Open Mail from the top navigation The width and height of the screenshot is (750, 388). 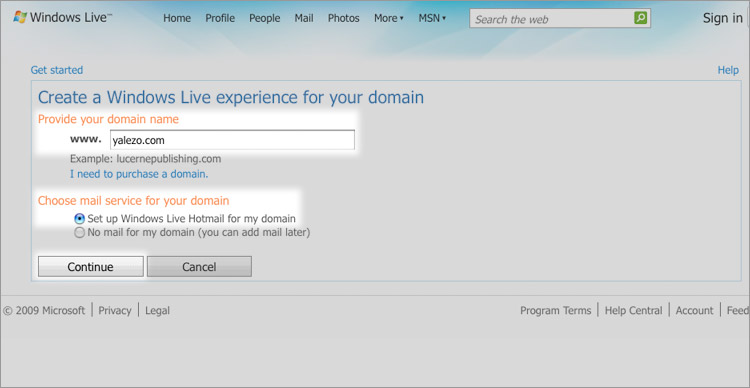(x=304, y=18)
